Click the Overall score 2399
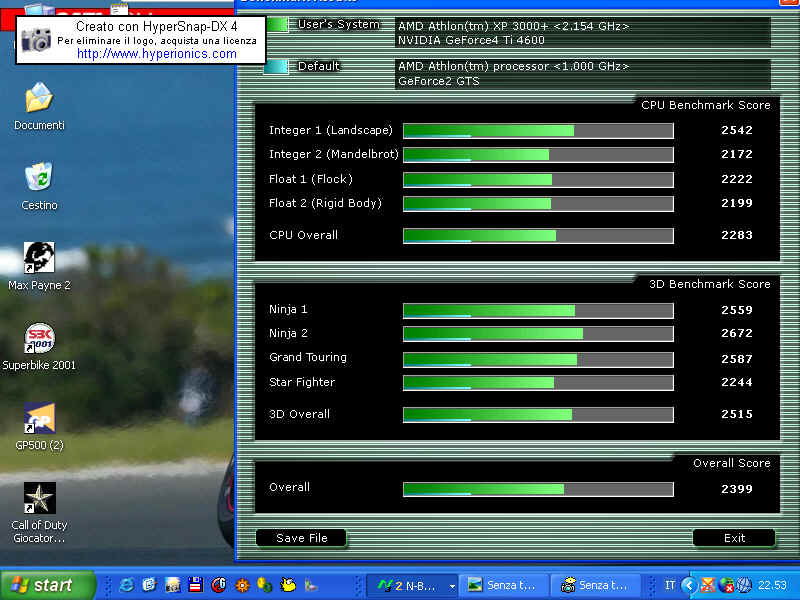 737,489
